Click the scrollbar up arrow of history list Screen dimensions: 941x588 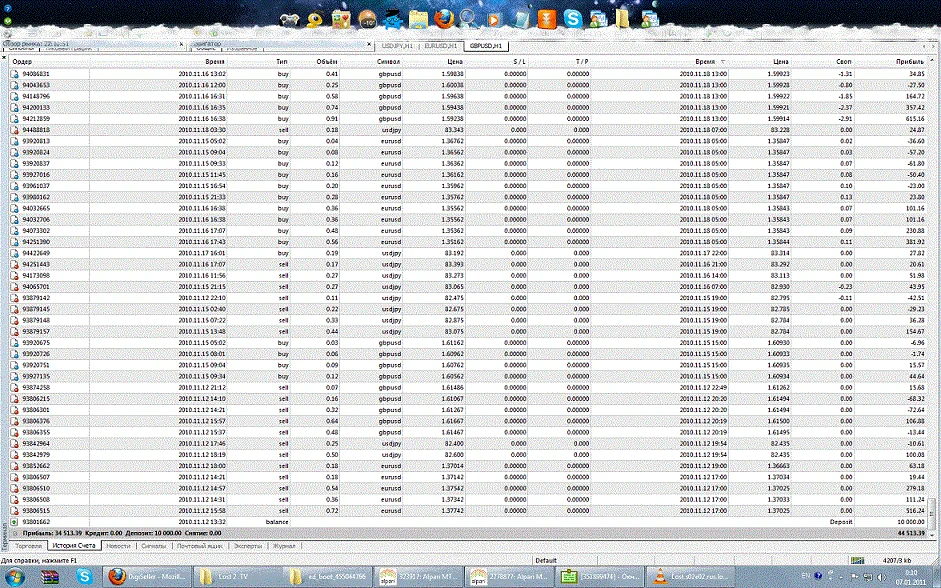click(x=932, y=61)
